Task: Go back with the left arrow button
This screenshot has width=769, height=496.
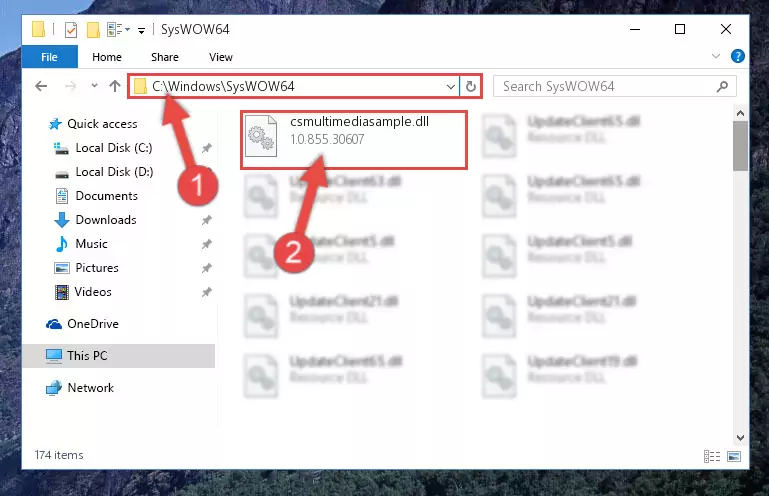Action: 41,86
